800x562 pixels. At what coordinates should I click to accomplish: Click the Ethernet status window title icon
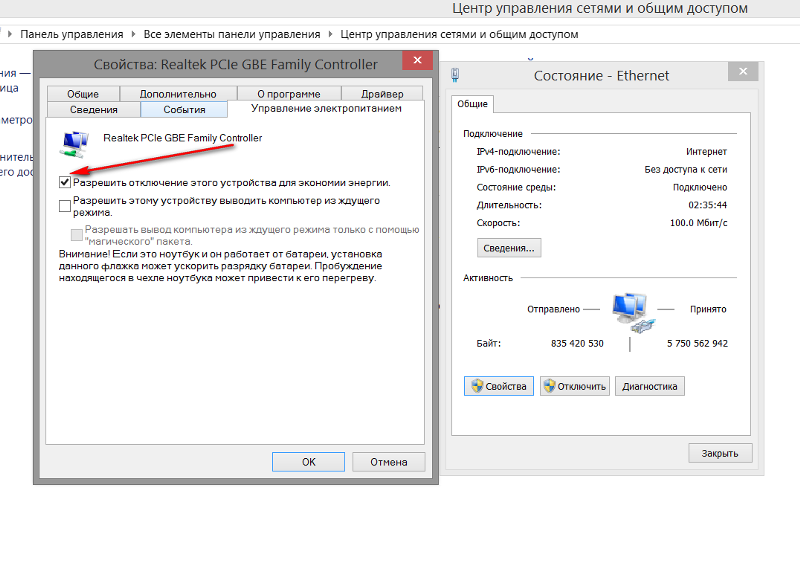coord(455,75)
